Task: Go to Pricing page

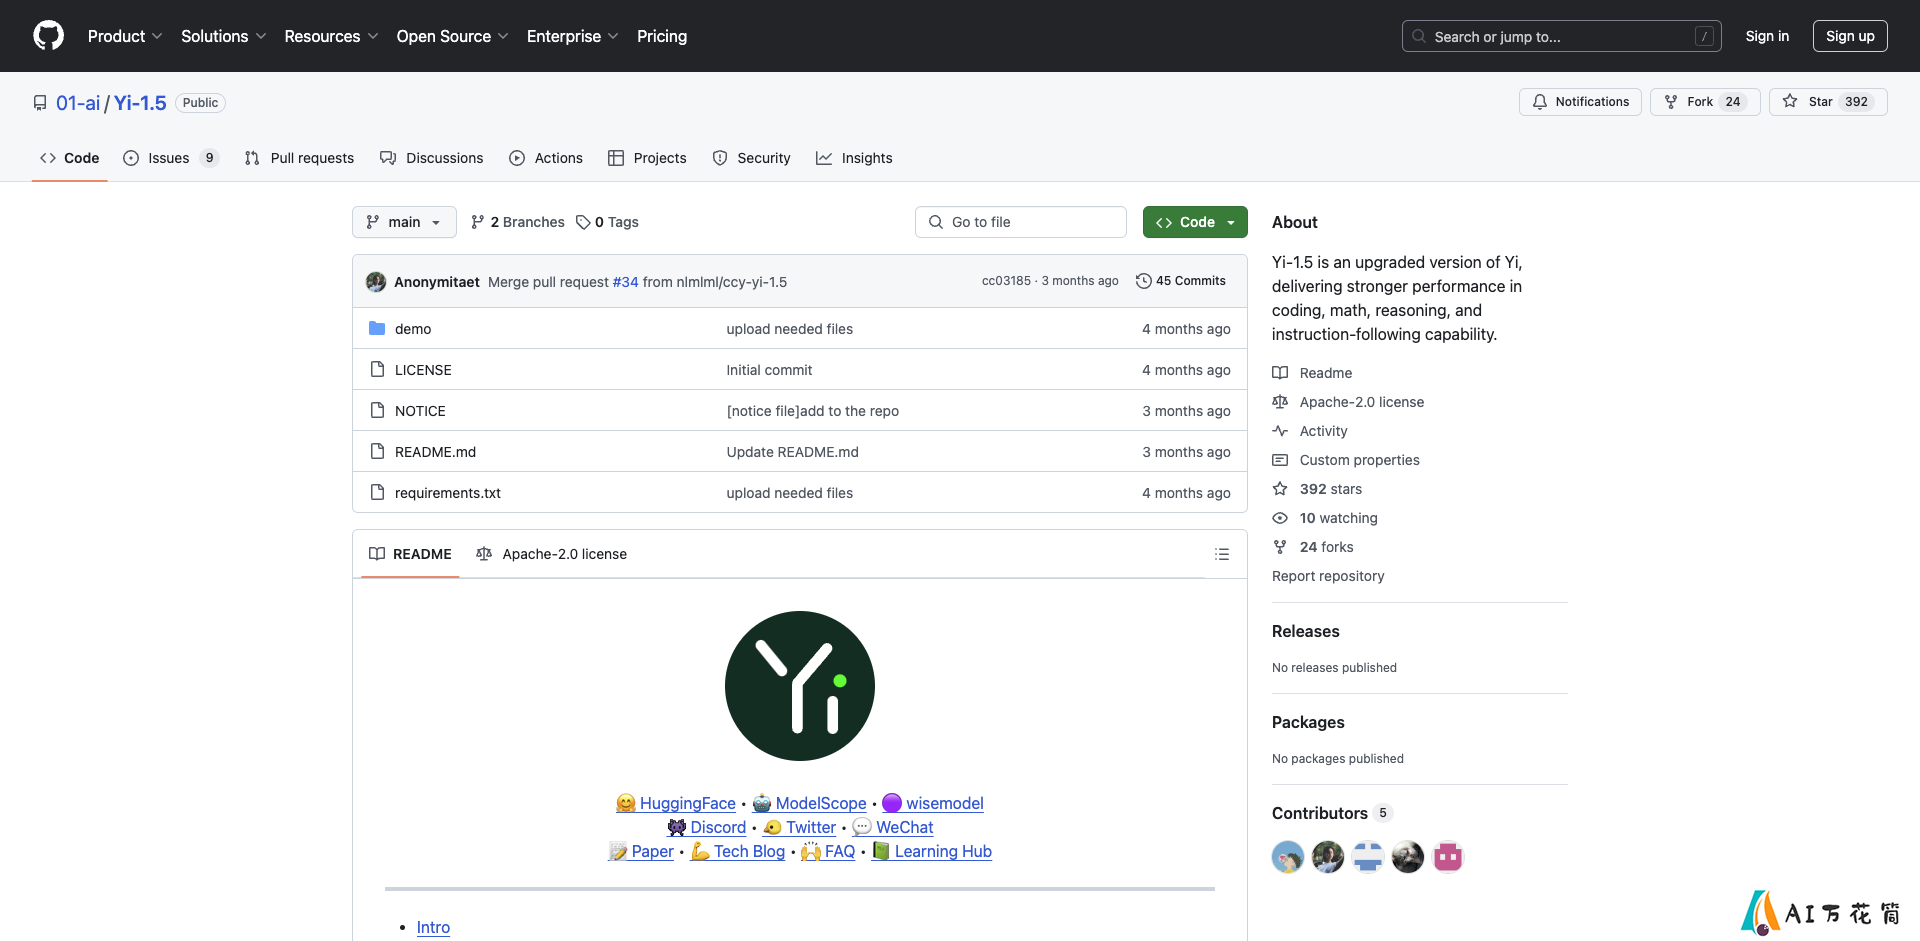Action: tap(662, 36)
